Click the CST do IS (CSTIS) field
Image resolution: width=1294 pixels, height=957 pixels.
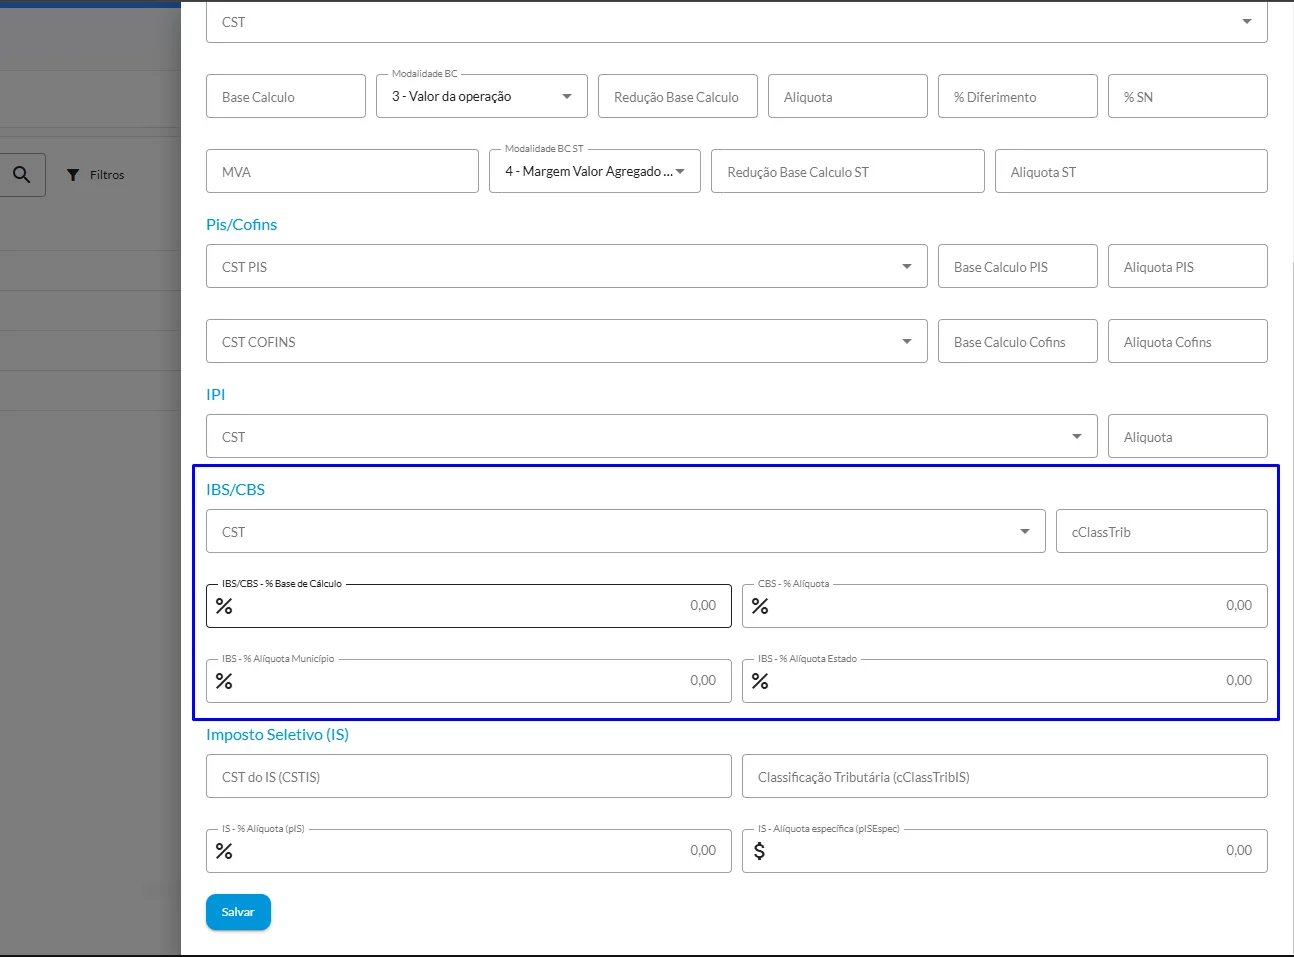pyautogui.click(x=469, y=776)
